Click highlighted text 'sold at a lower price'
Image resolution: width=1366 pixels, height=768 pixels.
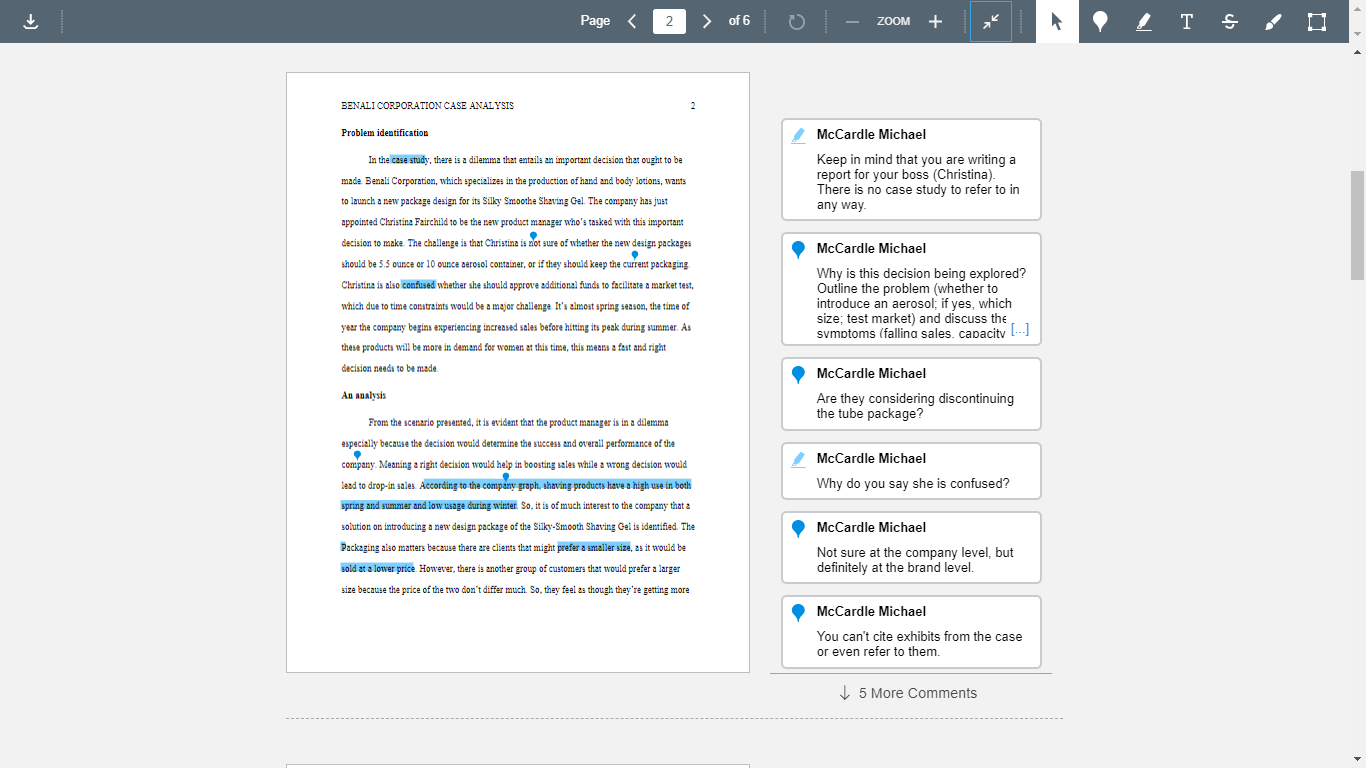pyautogui.click(x=378, y=568)
